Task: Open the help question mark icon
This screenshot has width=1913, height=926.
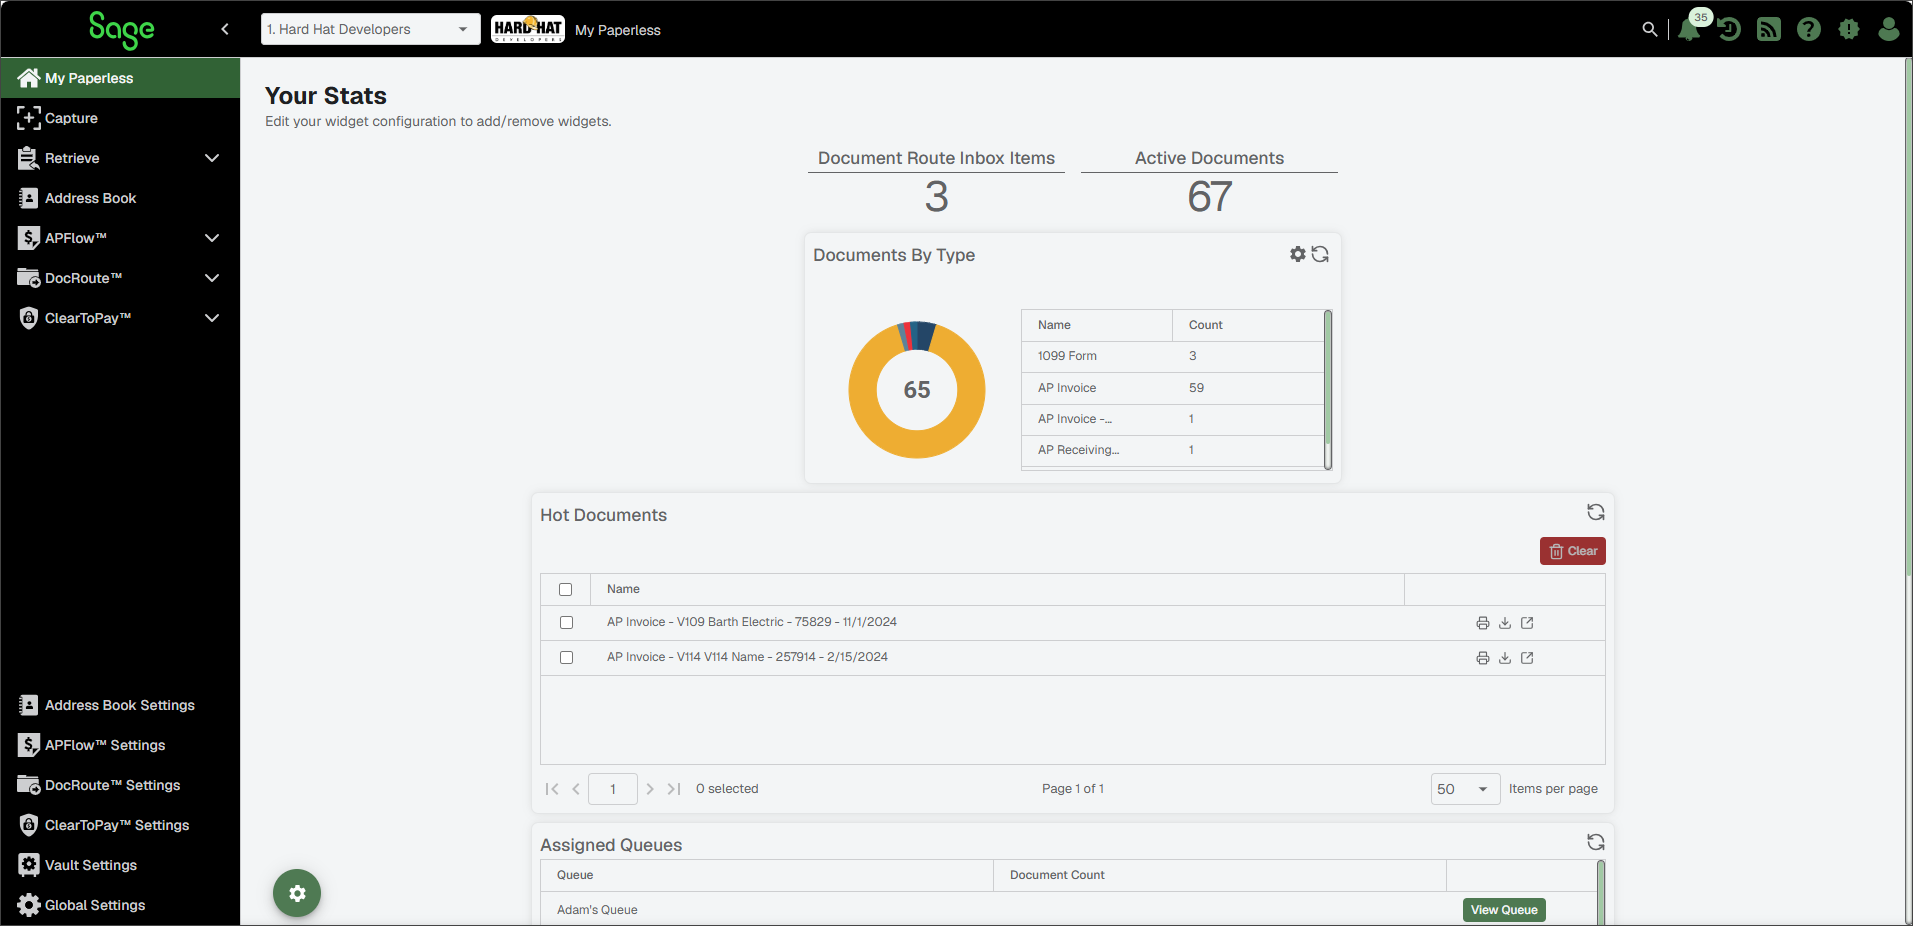Action: pos(1809,29)
